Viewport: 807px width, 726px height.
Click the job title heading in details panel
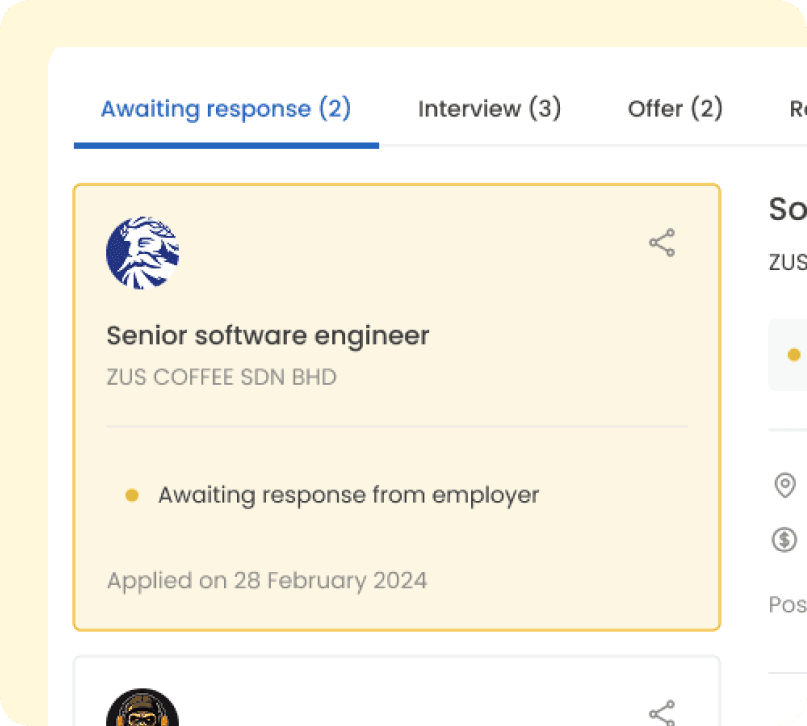pos(788,209)
